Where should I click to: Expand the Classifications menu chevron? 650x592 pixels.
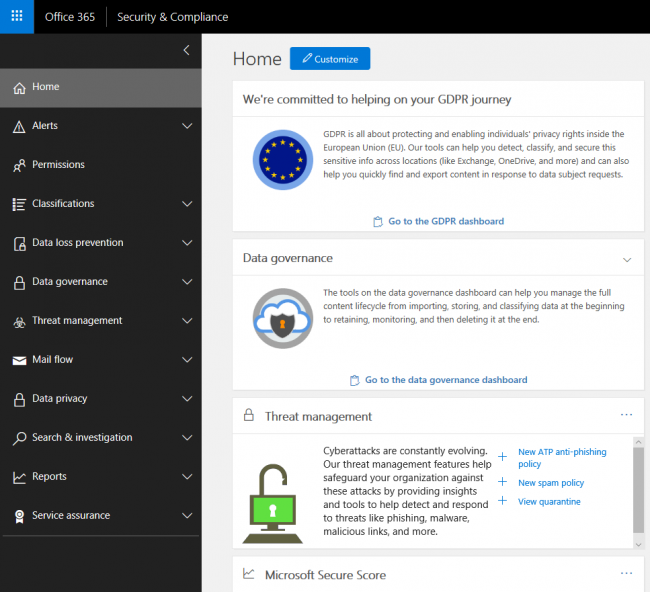tap(187, 204)
